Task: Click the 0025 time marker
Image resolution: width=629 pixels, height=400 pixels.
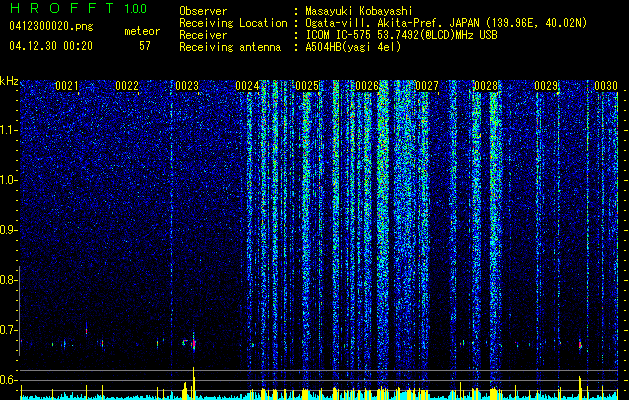Action: pos(307,86)
